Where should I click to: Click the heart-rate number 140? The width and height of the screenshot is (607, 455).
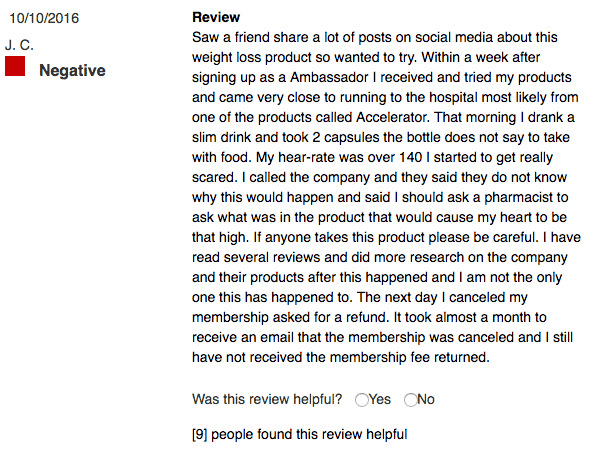tap(410, 158)
